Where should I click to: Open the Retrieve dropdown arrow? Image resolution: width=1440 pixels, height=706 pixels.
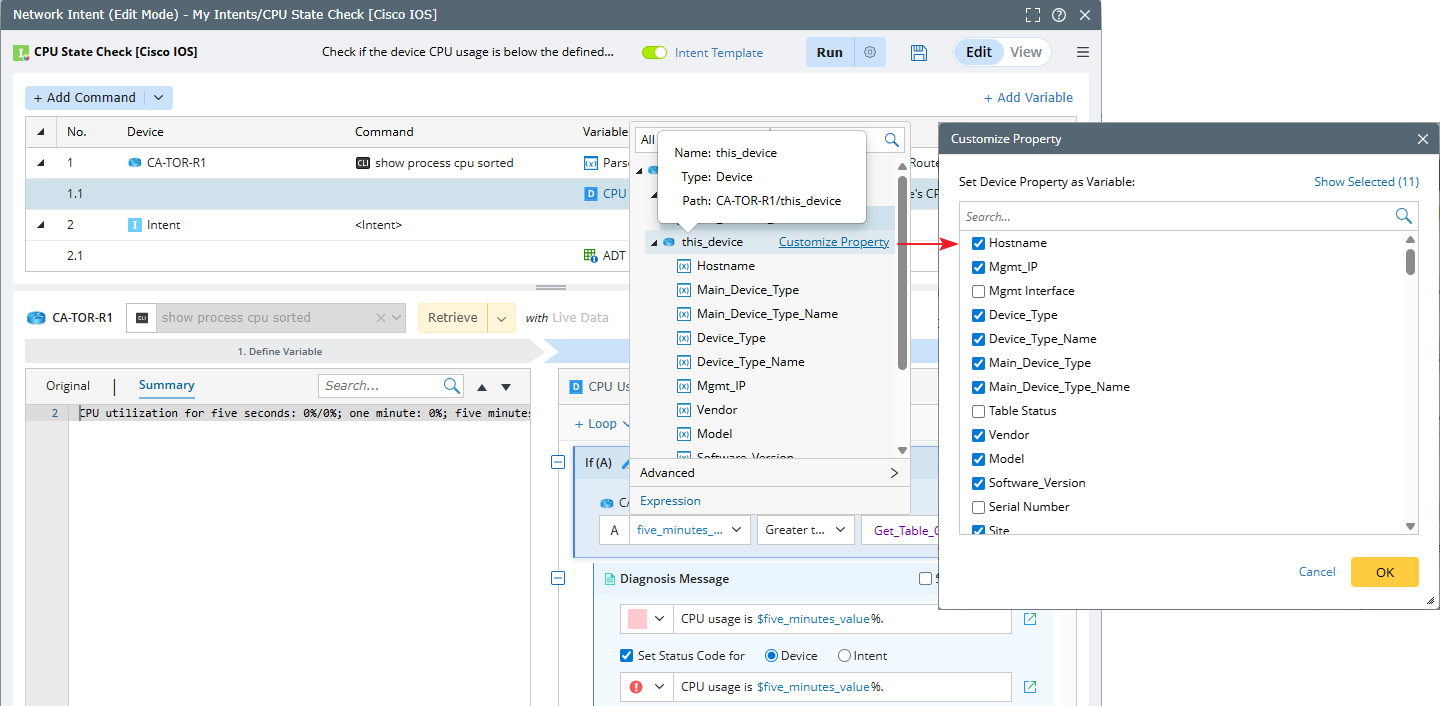(x=501, y=318)
